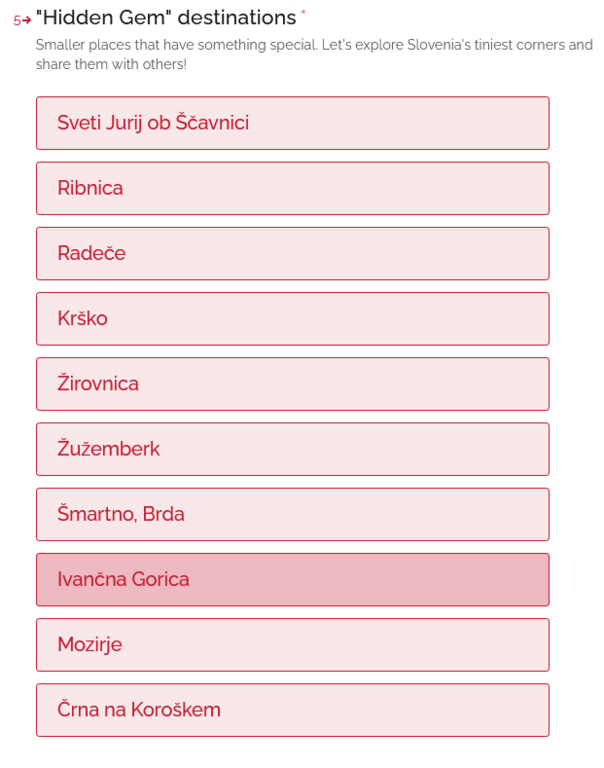Viewport: 604px width, 768px height.
Task: Click the question number 5
Action: point(17,20)
